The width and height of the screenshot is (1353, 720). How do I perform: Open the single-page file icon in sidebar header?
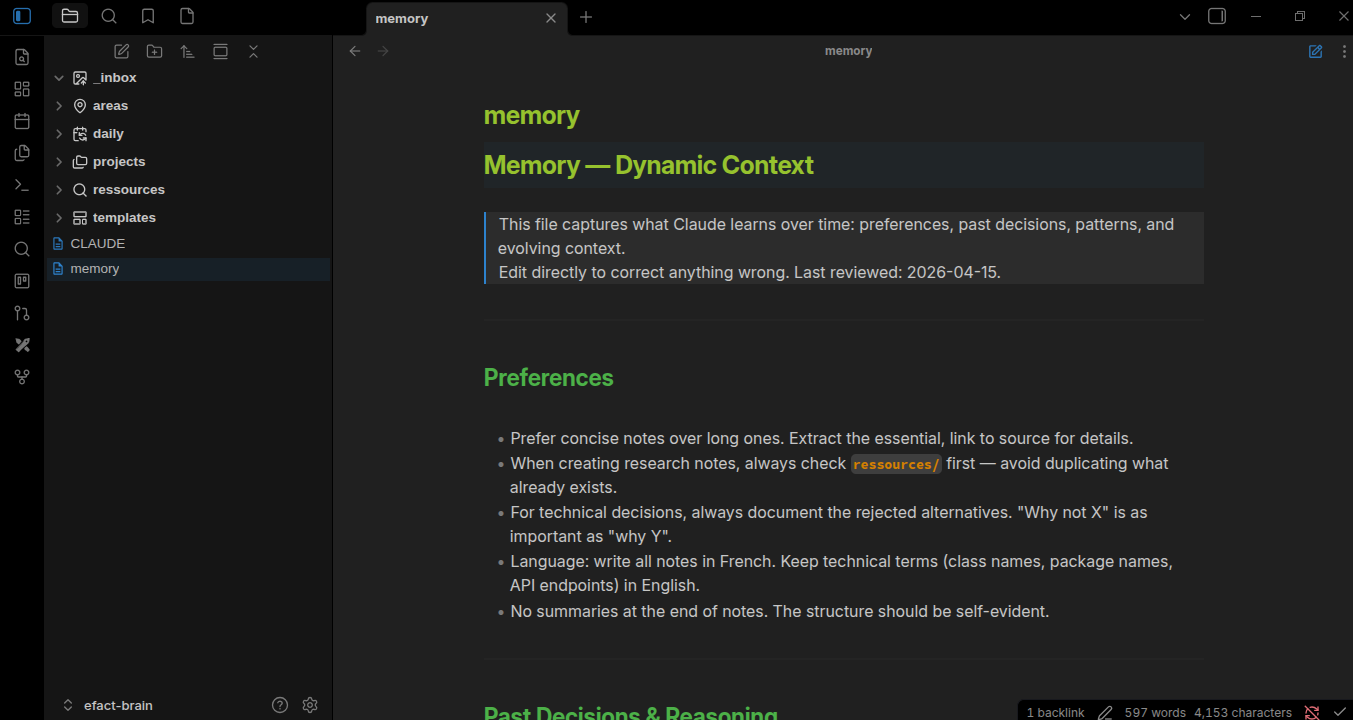coord(187,16)
